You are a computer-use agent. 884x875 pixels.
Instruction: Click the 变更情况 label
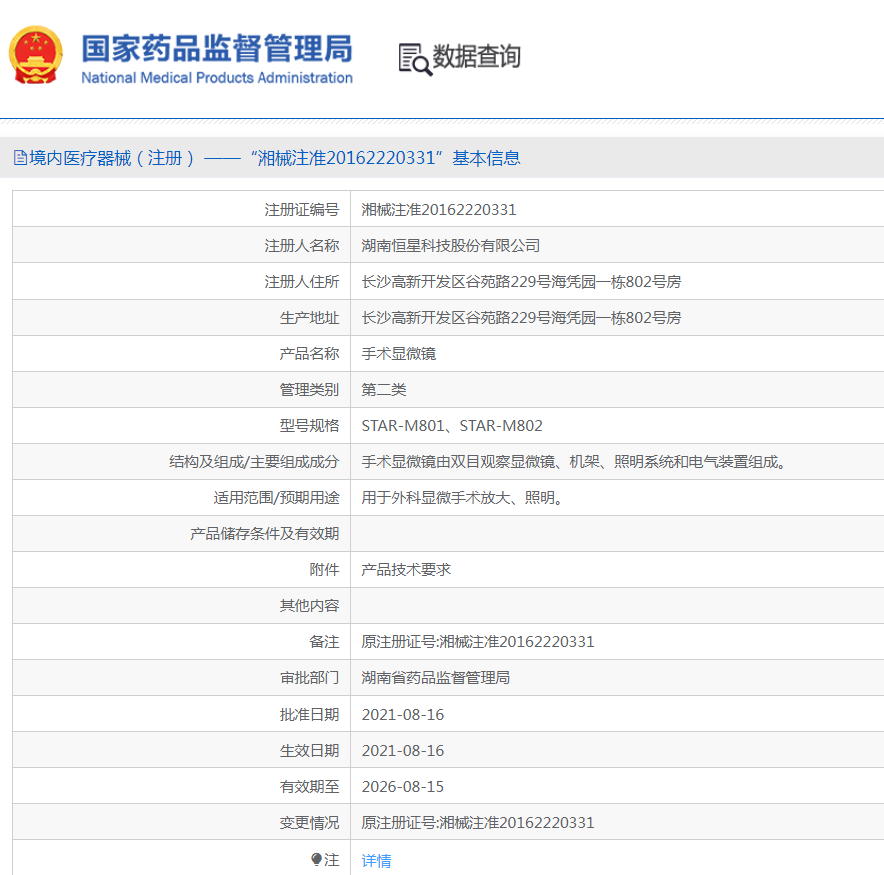pos(309,823)
